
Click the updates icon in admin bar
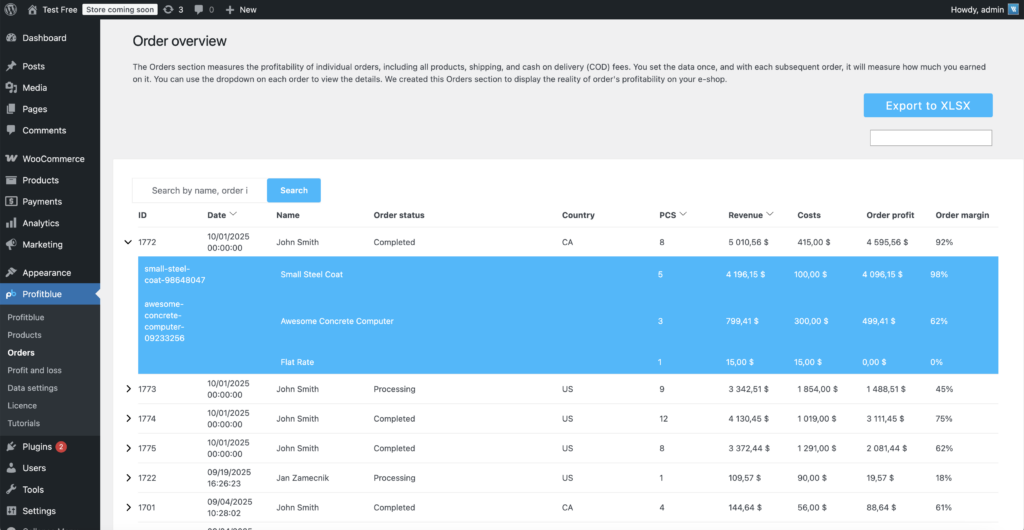click(x=166, y=9)
